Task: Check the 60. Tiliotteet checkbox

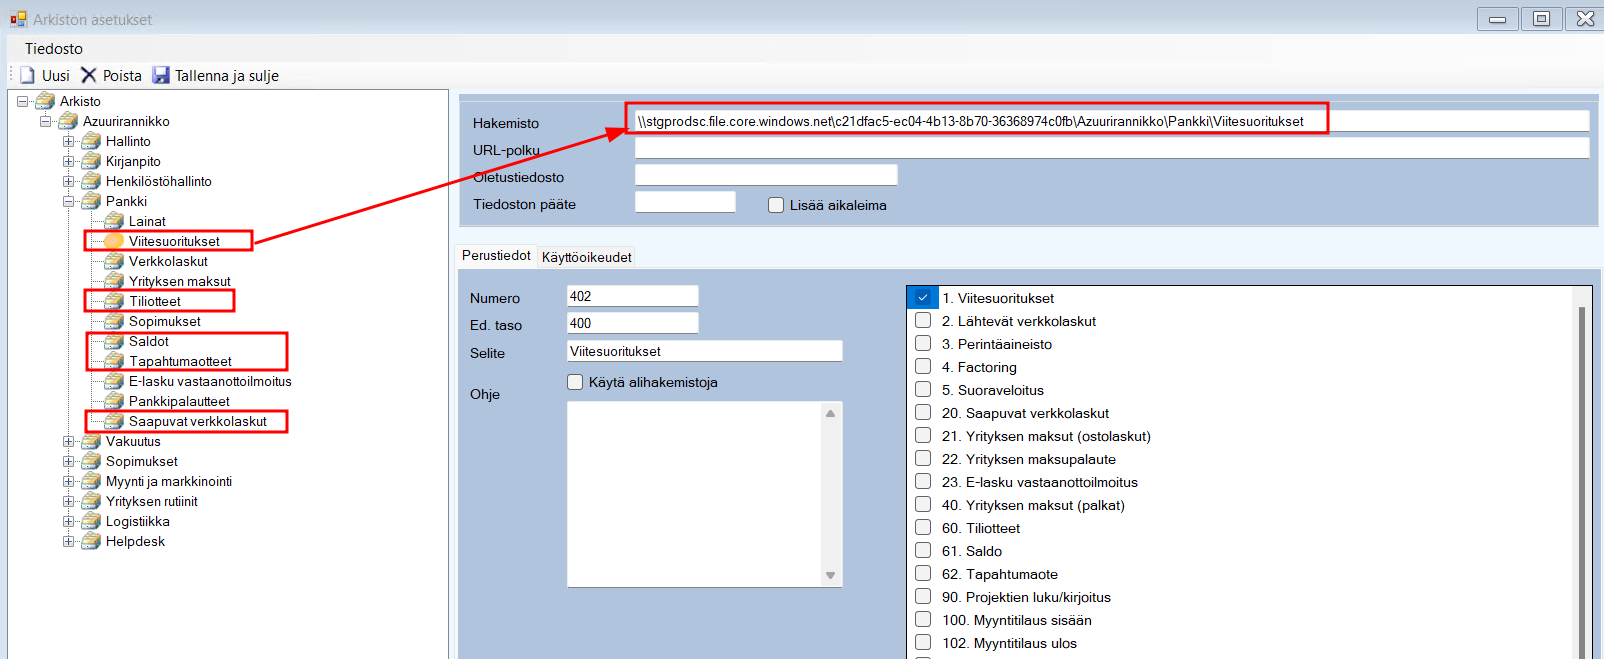Action: [x=923, y=528]
